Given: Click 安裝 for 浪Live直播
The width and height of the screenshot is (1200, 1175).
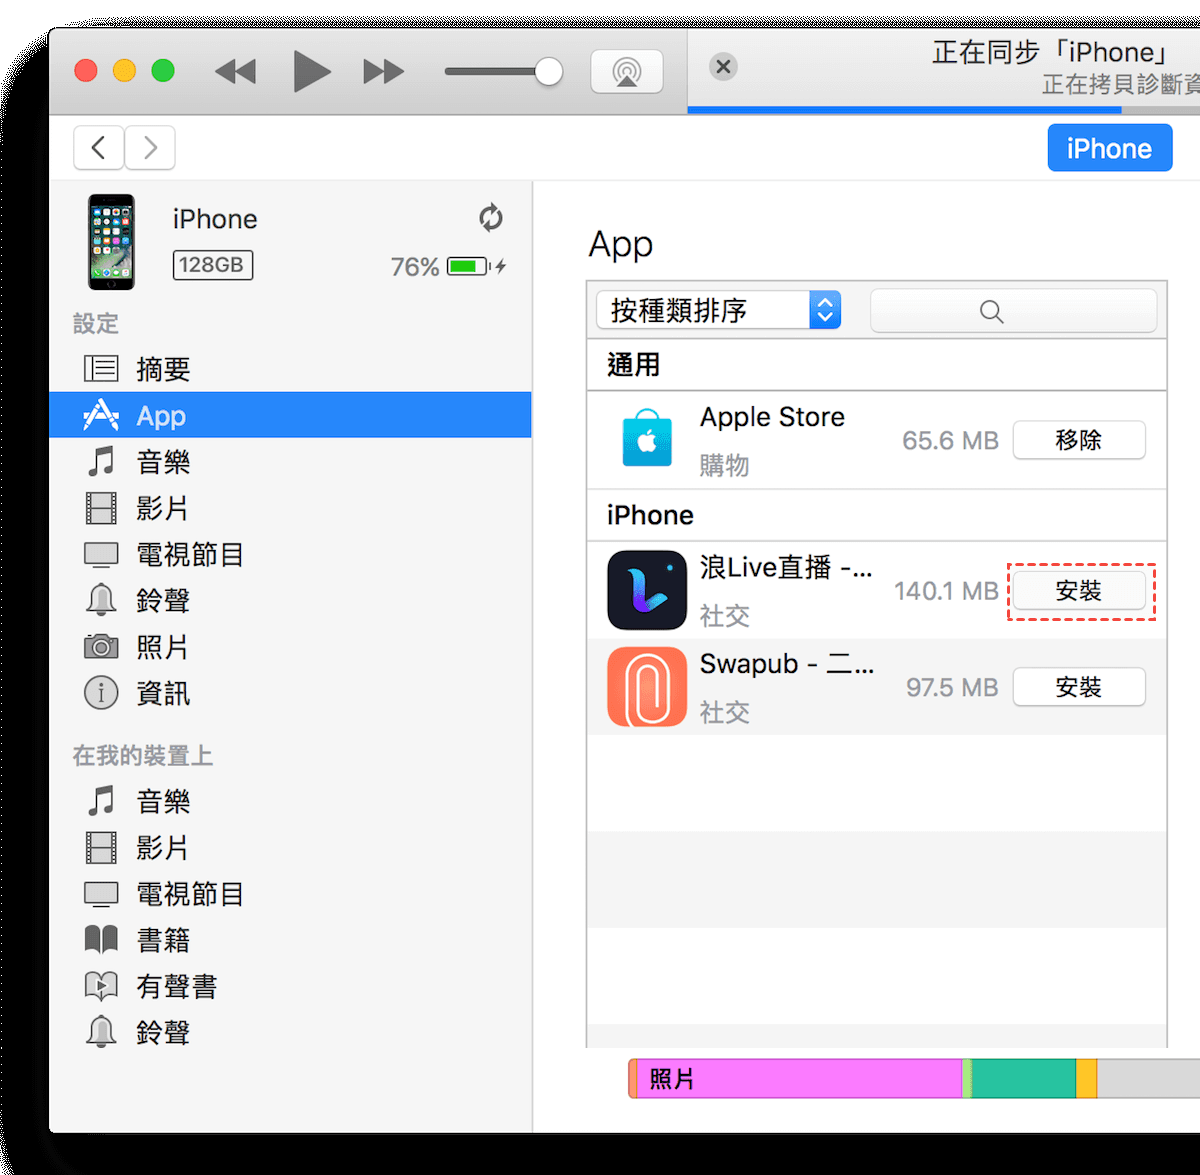Looking at the screenshot, I should (x=1079, y=591).
